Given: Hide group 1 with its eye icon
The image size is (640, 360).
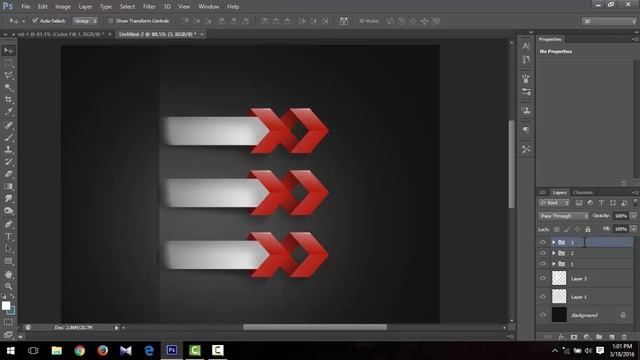Looking at the screenshot, I should pos(542,264).
